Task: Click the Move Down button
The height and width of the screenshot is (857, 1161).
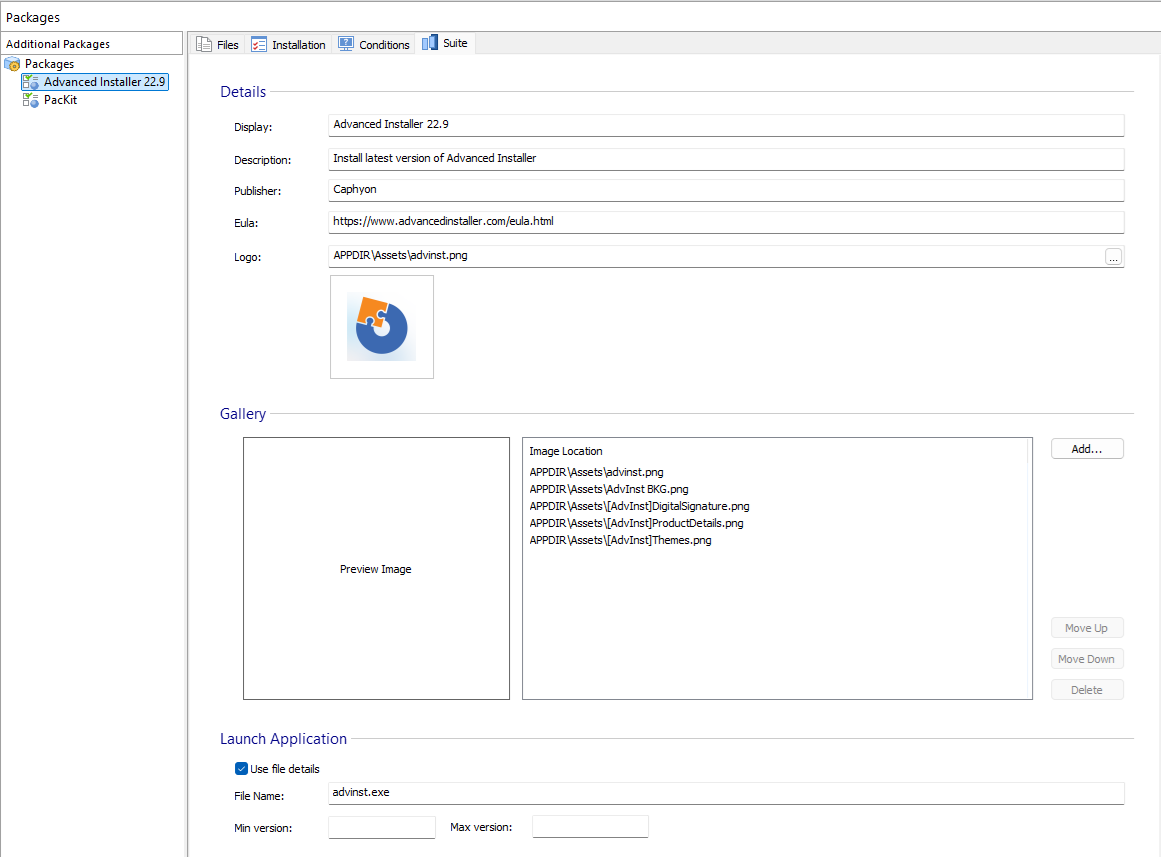Action: tap(1087, 659)
